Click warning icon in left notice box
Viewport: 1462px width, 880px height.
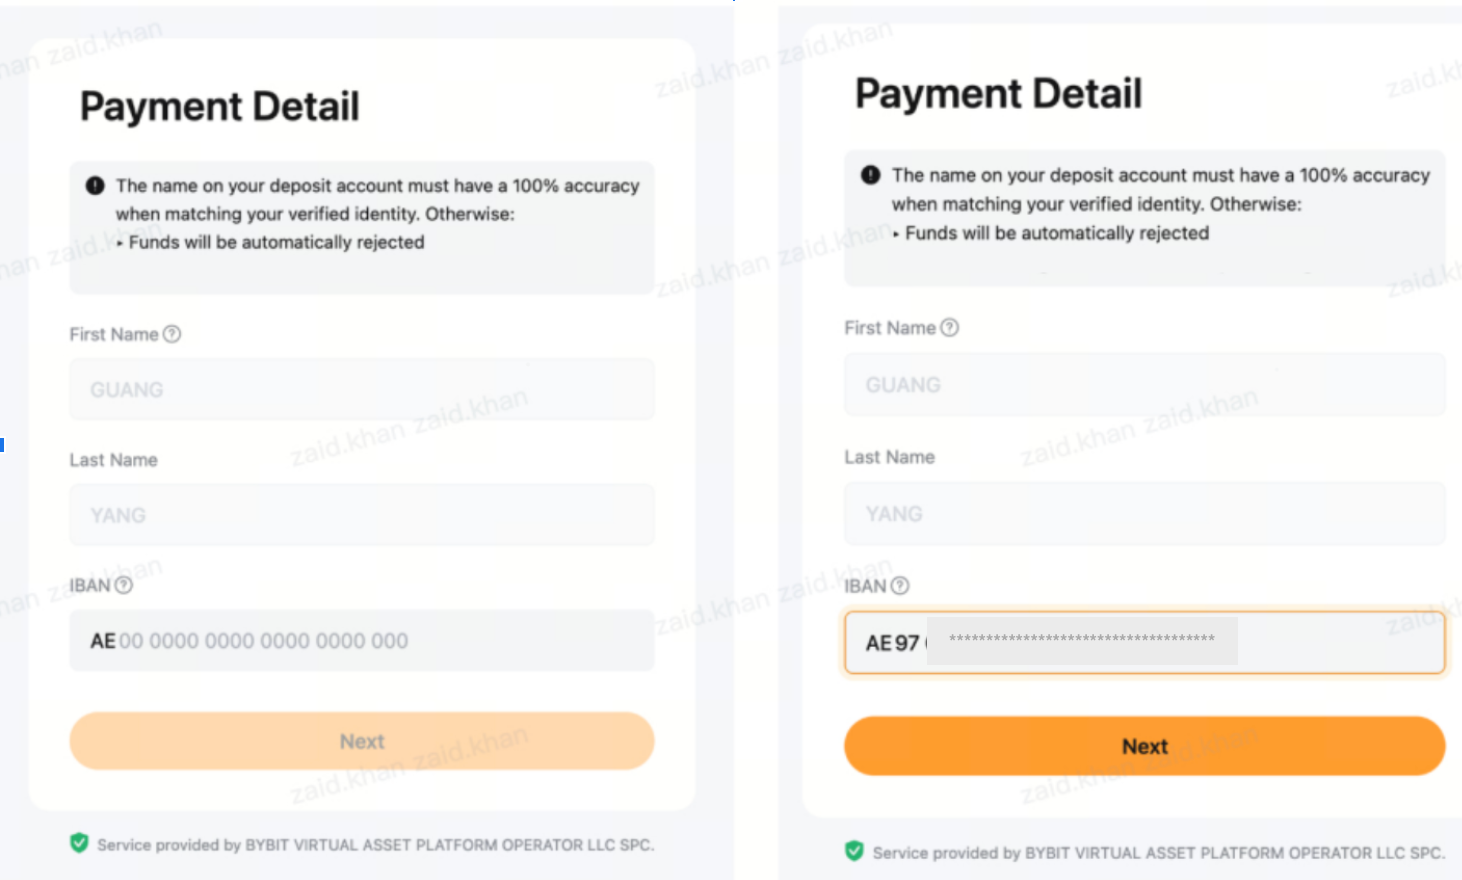[95, 185]
